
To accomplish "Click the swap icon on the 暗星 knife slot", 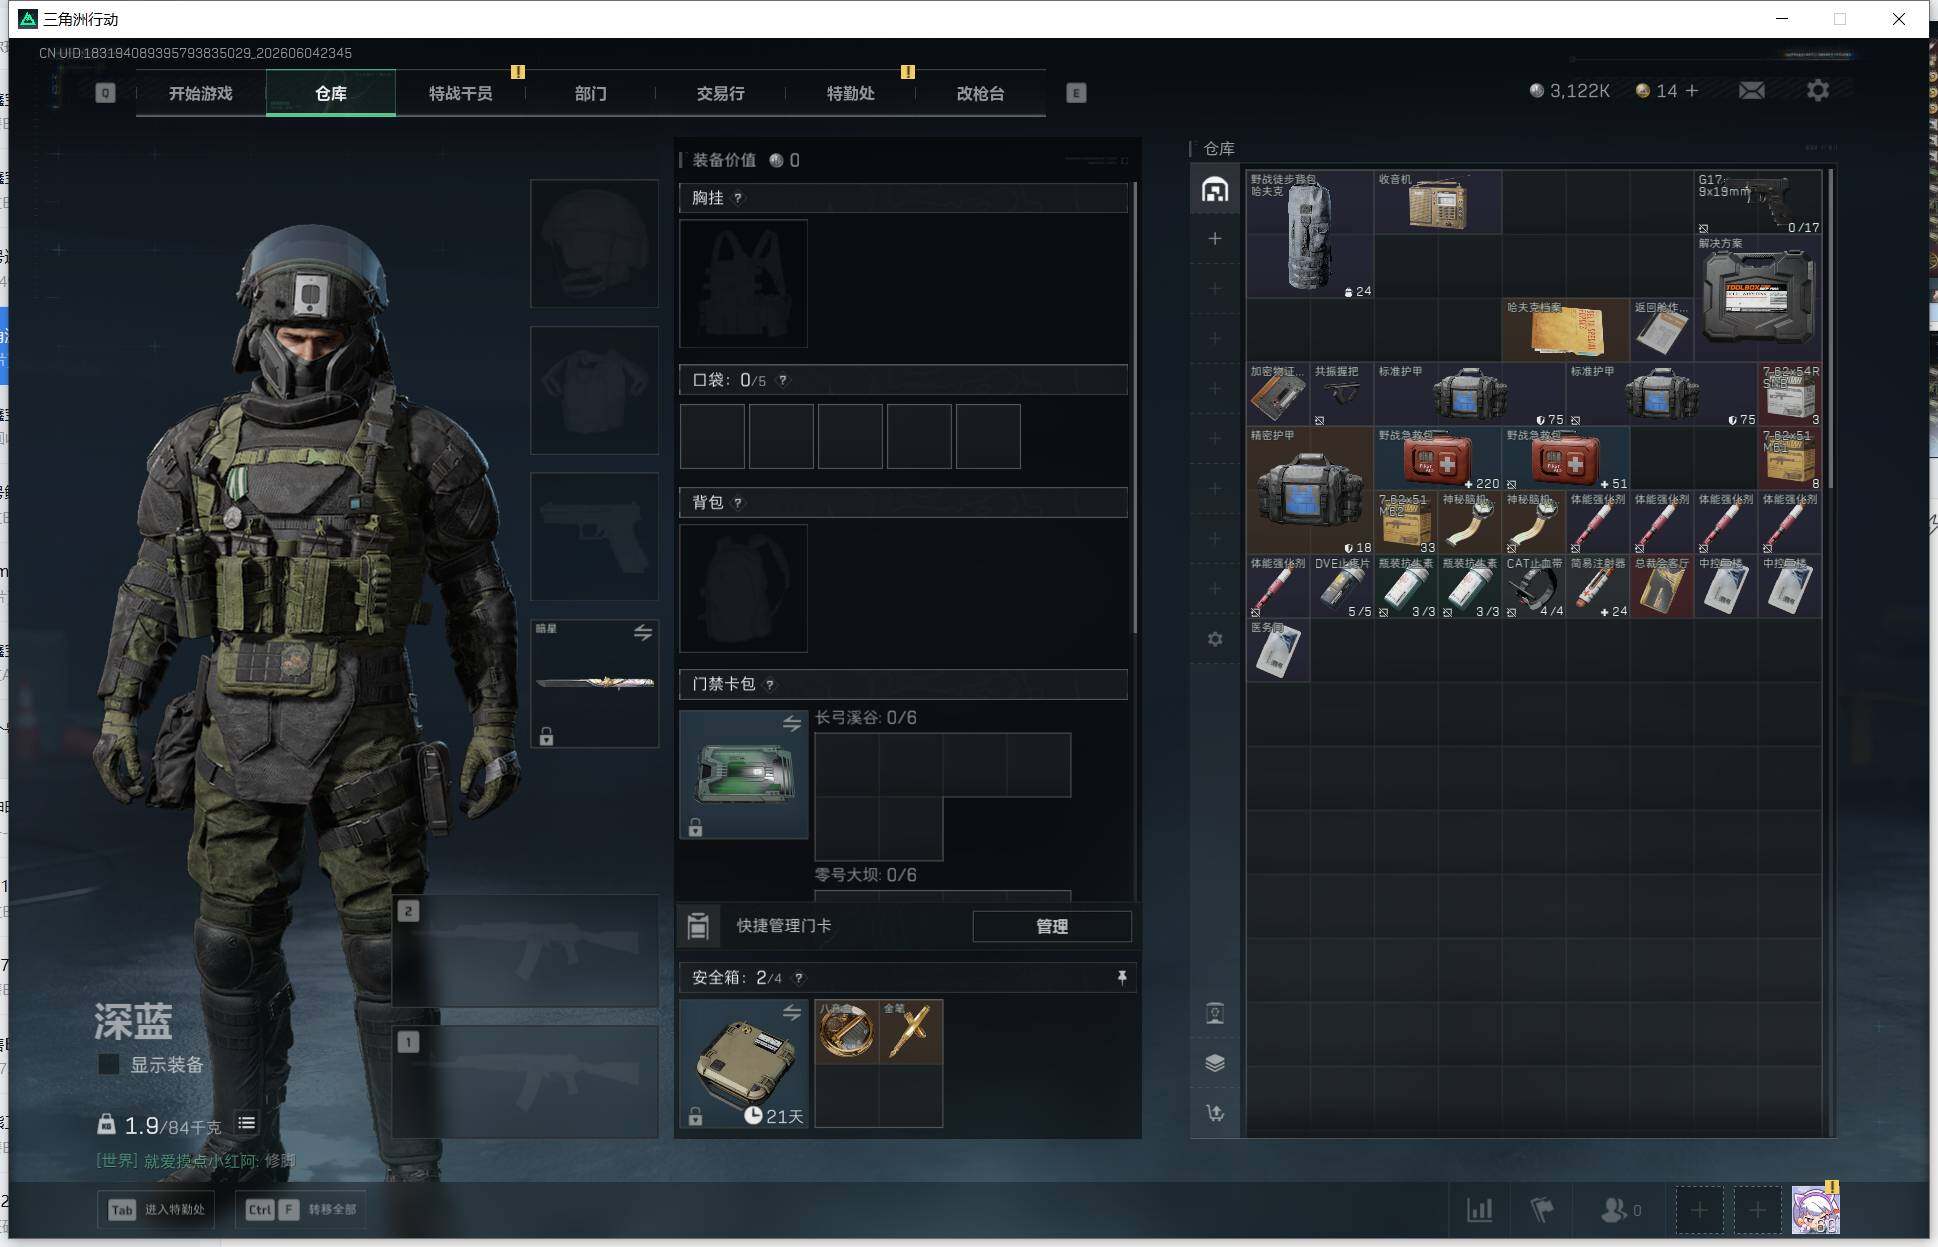I will click(x=642, y=632).
